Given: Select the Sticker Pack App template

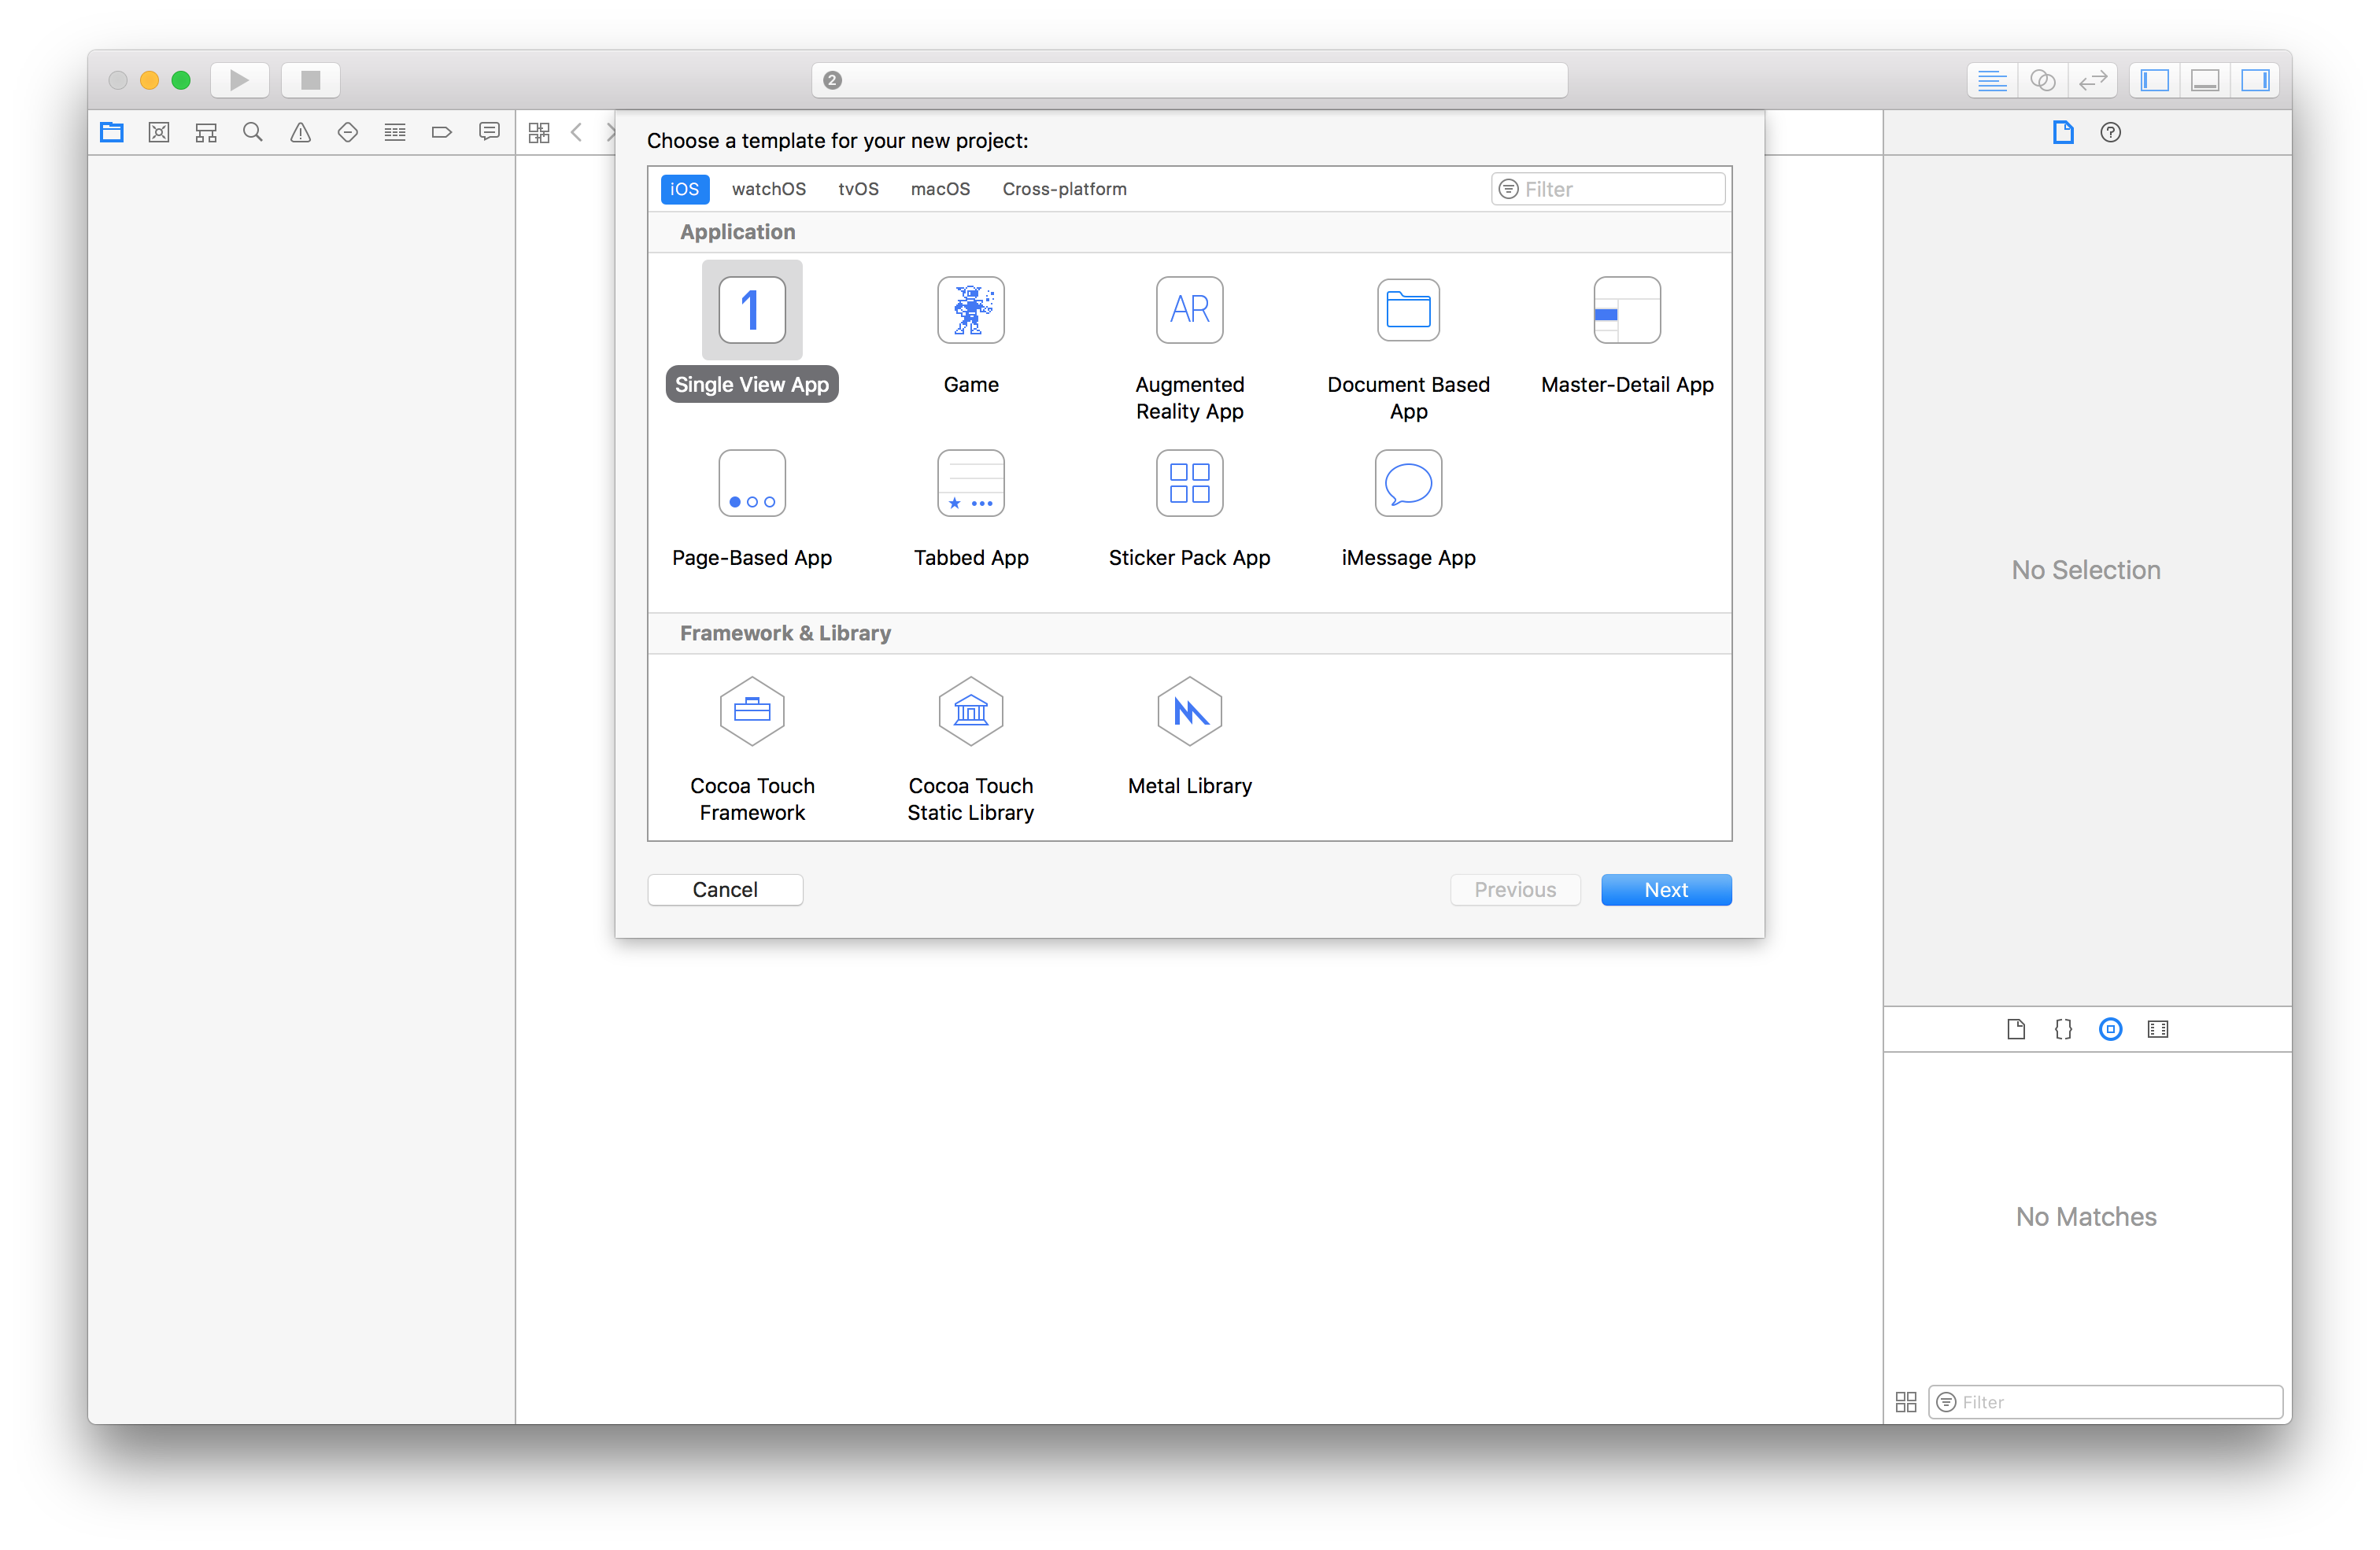Looking at the screenshot, I should (x=1190, y=508).
